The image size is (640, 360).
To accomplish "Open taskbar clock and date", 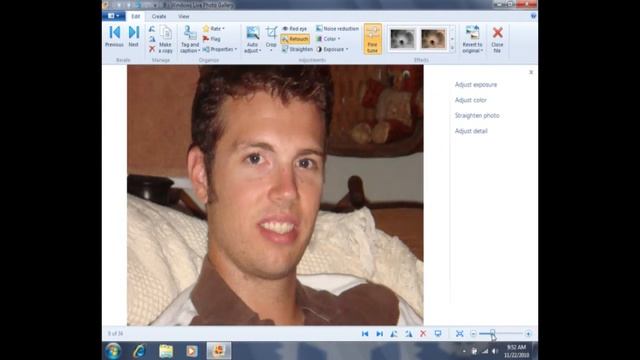I will point(516,351).
